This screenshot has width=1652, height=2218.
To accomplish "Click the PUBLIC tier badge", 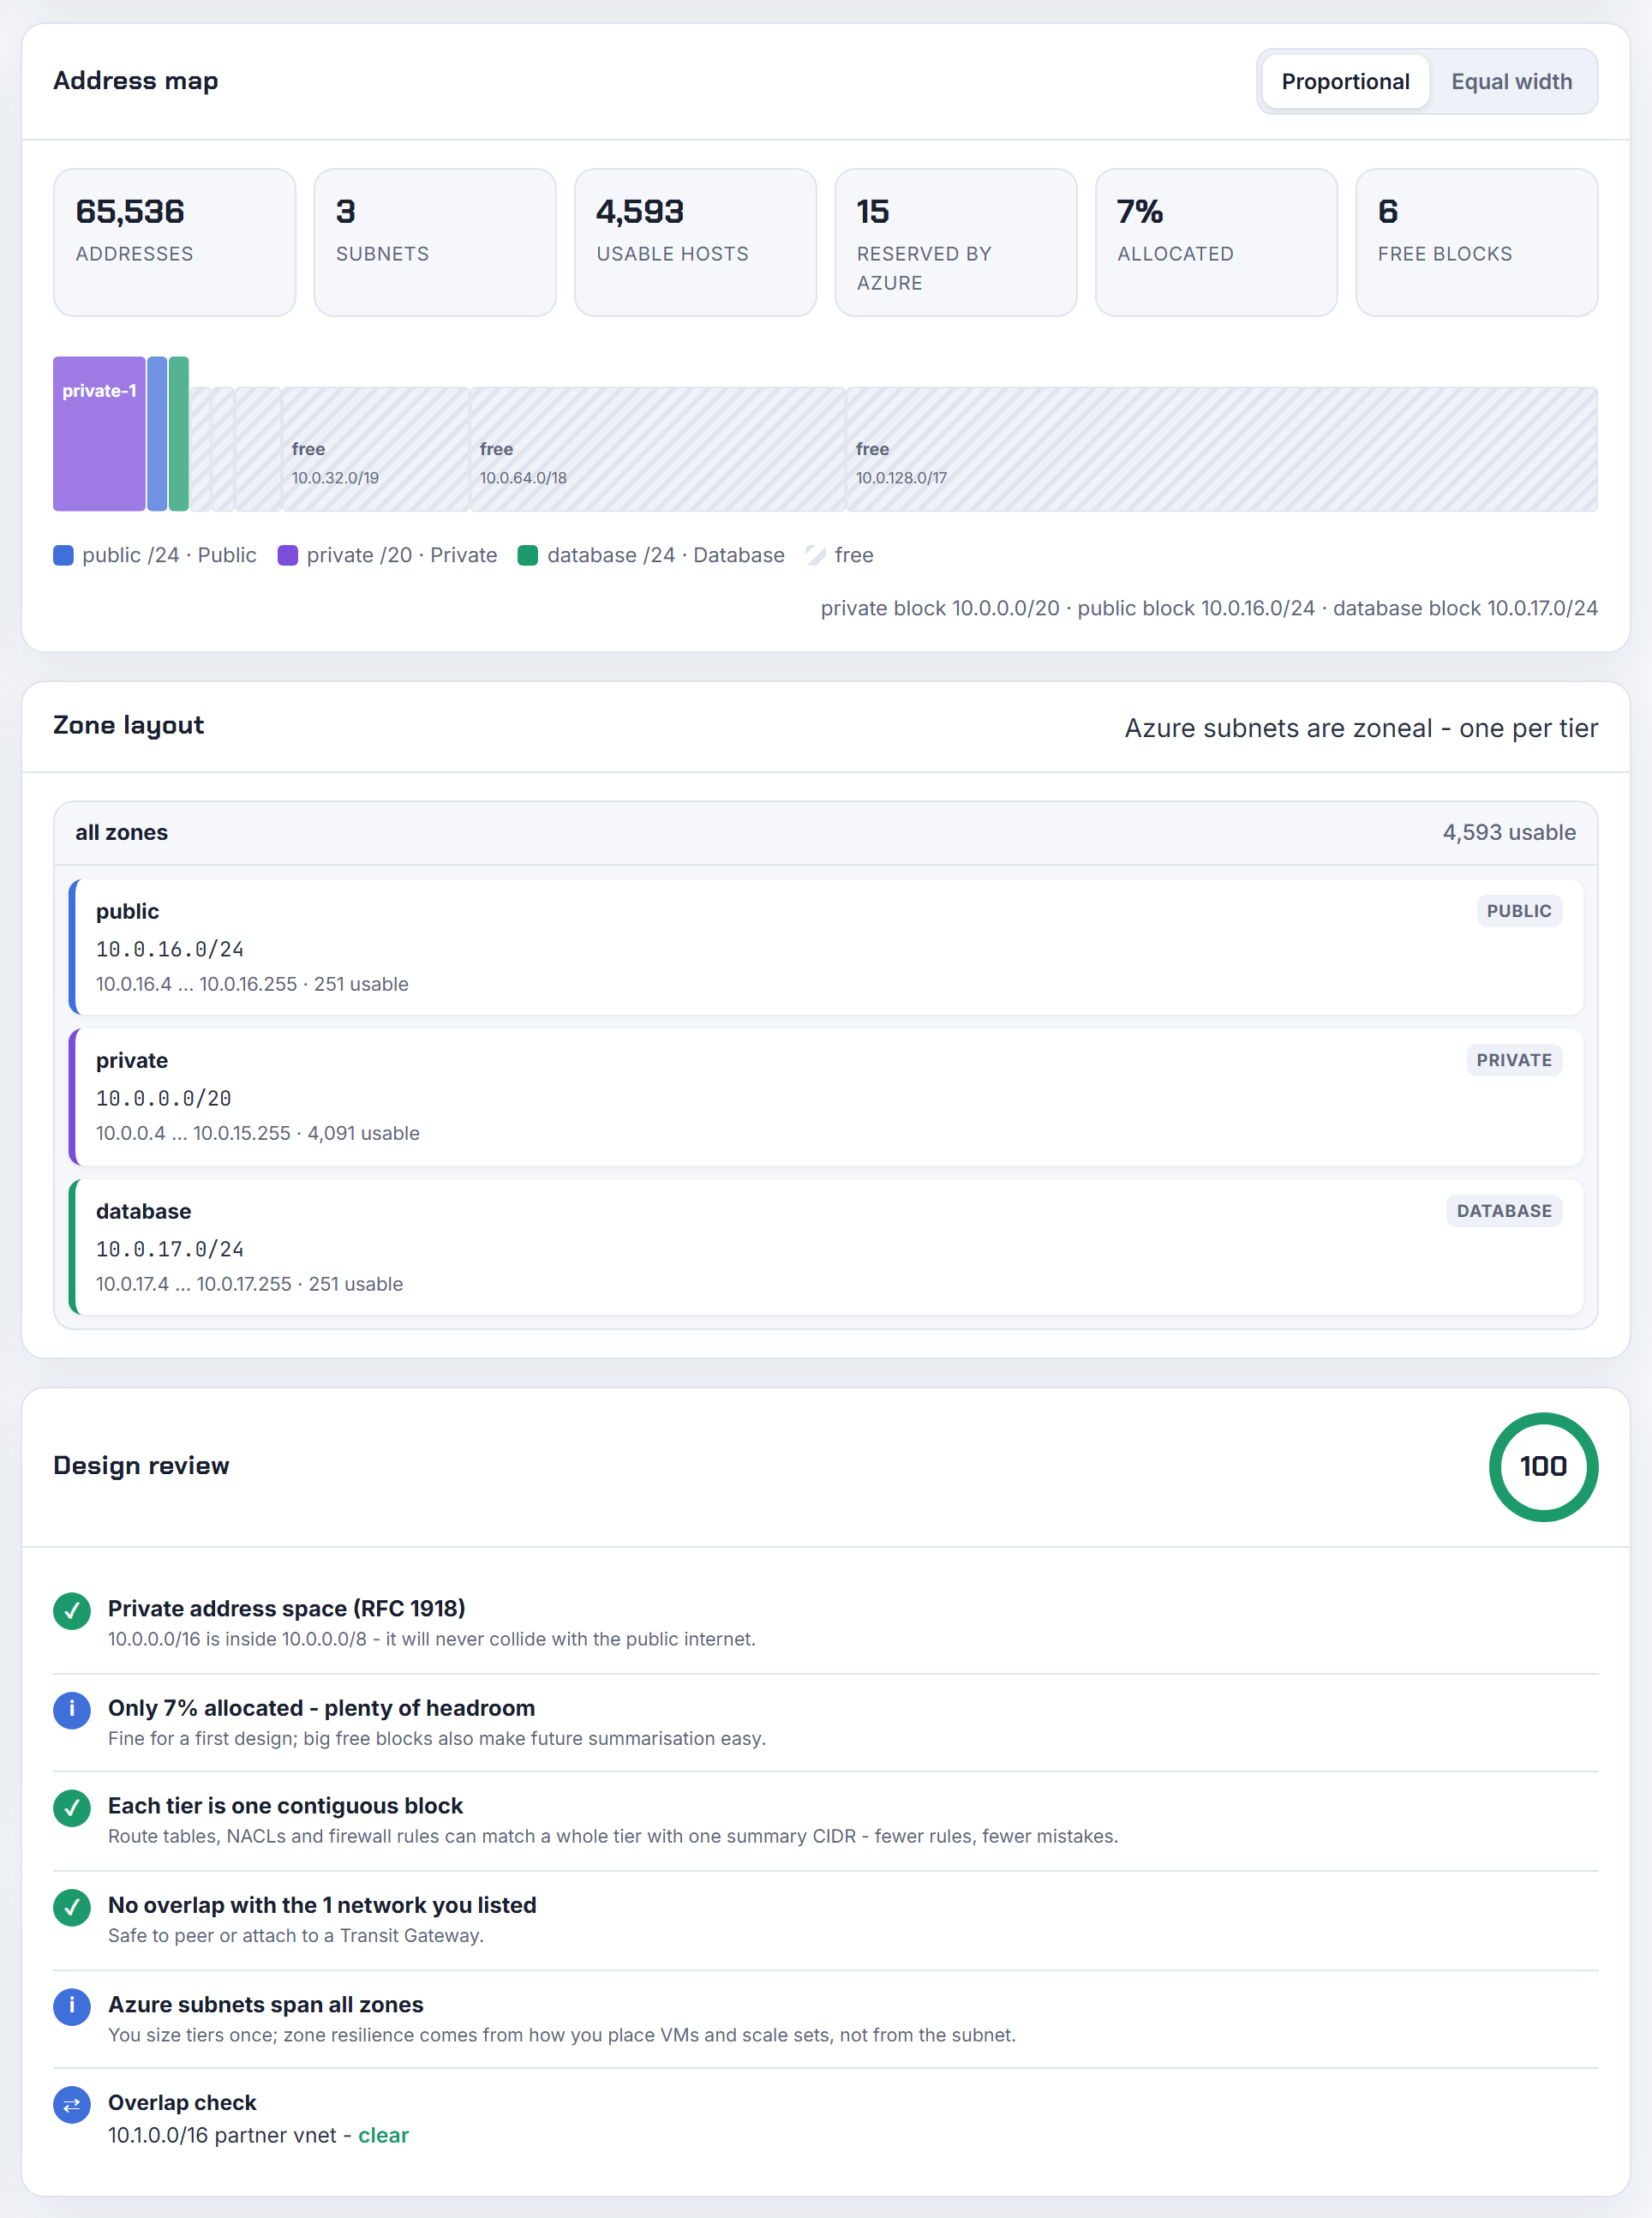I will click(1519, 911).
